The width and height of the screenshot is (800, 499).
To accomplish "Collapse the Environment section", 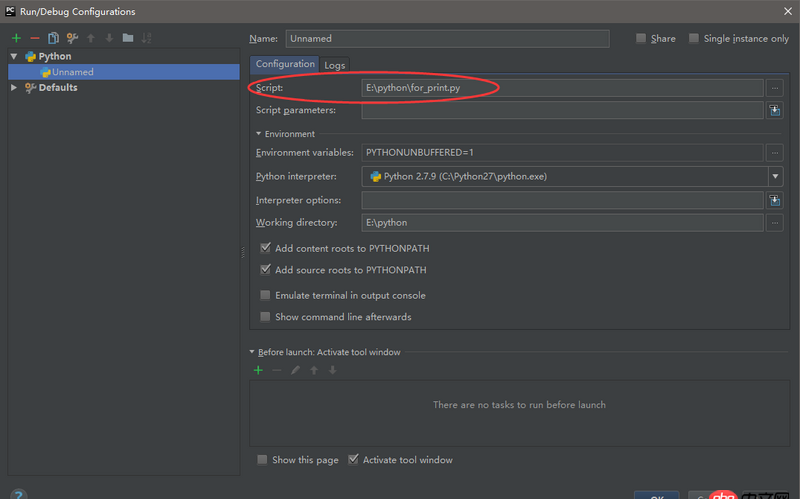I will coord(259,134).
